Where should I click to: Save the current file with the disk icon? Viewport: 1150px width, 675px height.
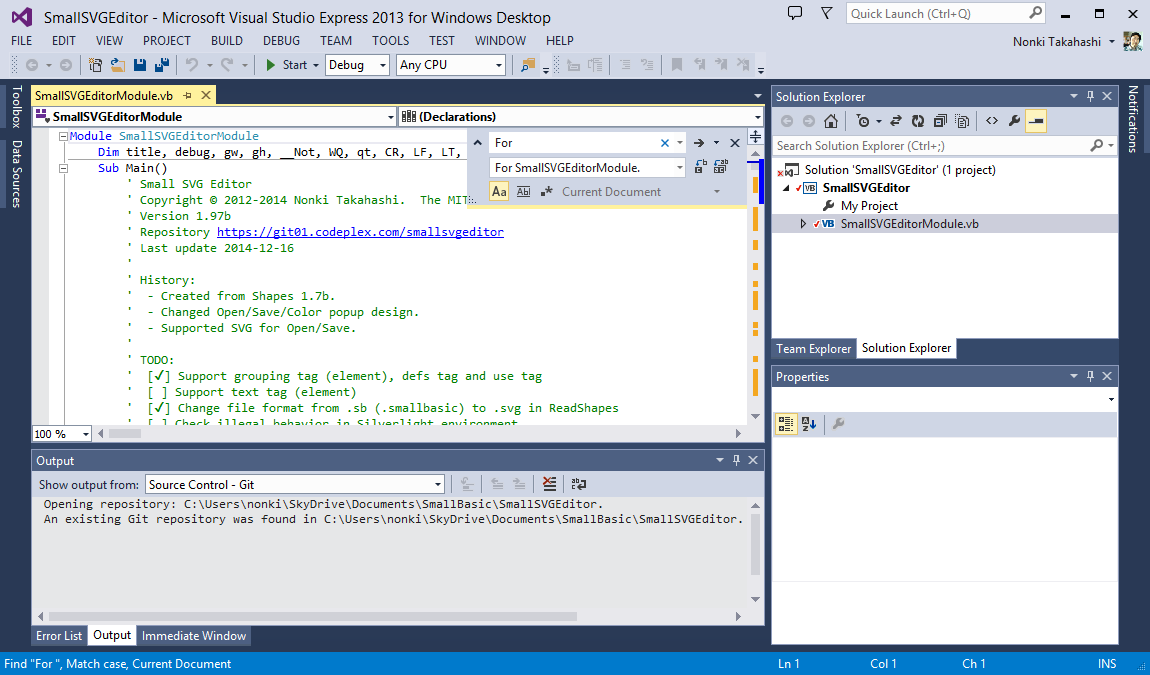pos(139,65)
